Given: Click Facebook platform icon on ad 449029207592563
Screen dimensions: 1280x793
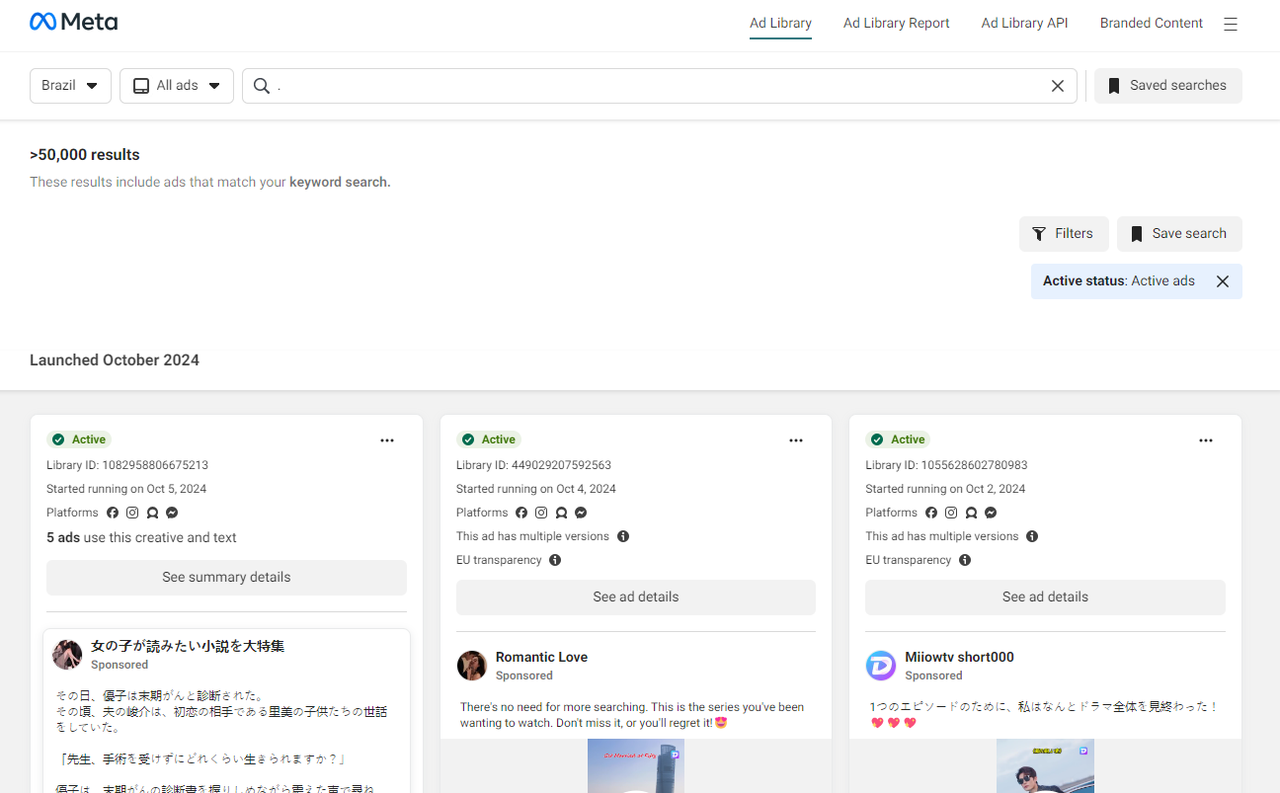Looking at the screenshot, I should point(521,513).
